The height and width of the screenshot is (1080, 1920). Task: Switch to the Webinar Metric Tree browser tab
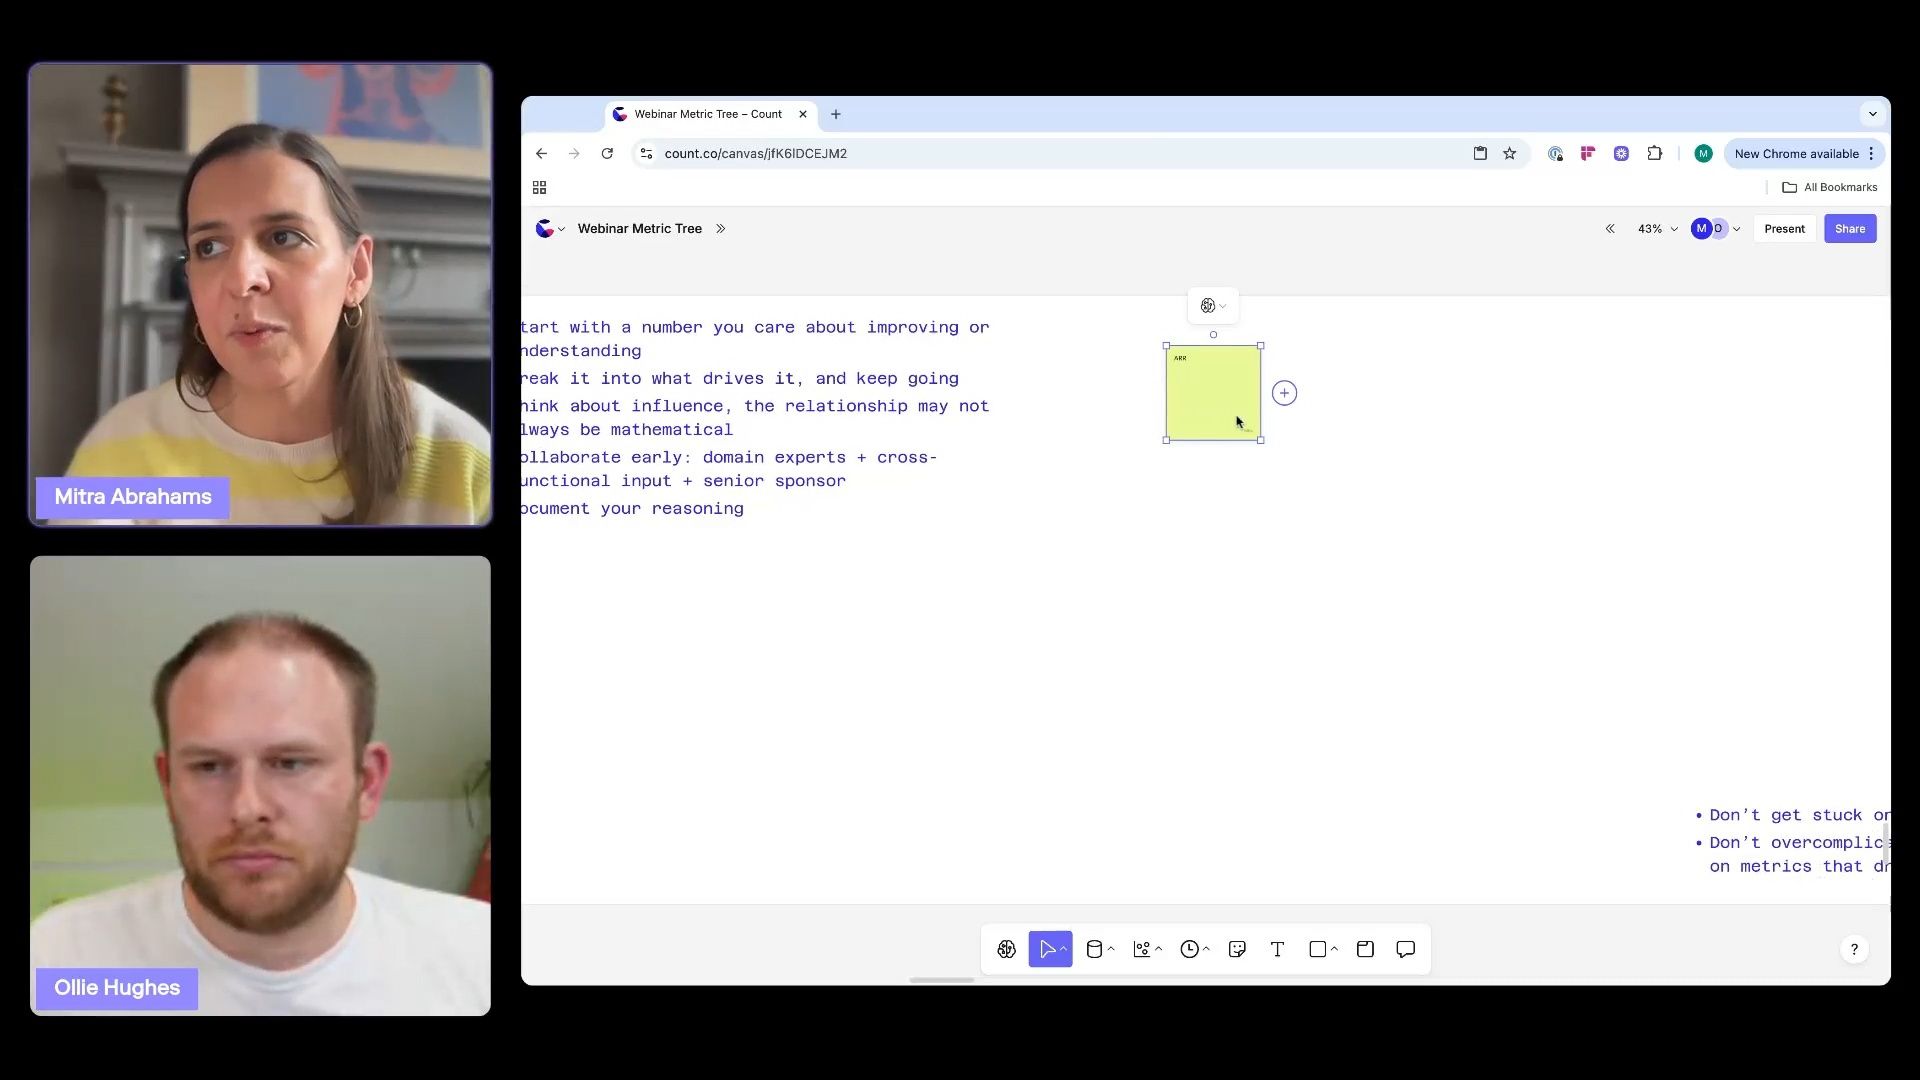[x=708, y=114]
